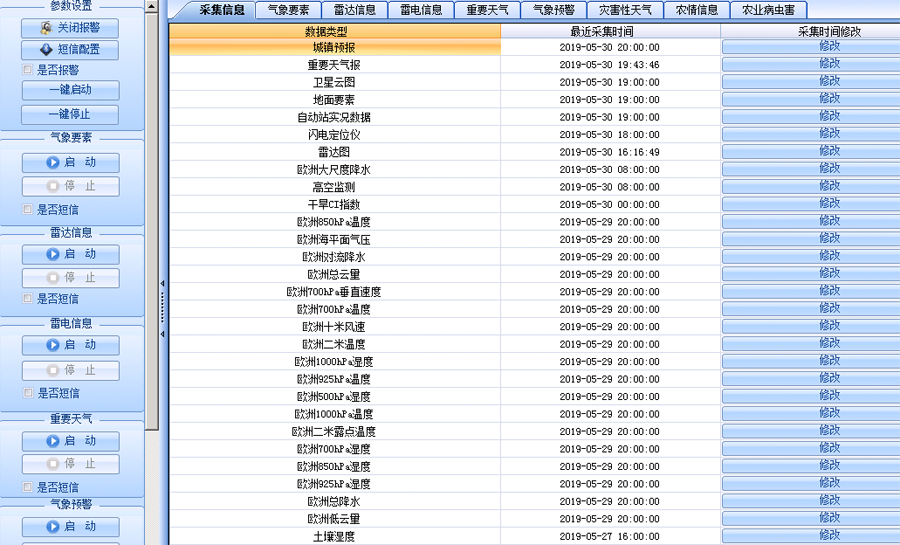Start 重要天气 collection with play icon

(x=70, y=441)
